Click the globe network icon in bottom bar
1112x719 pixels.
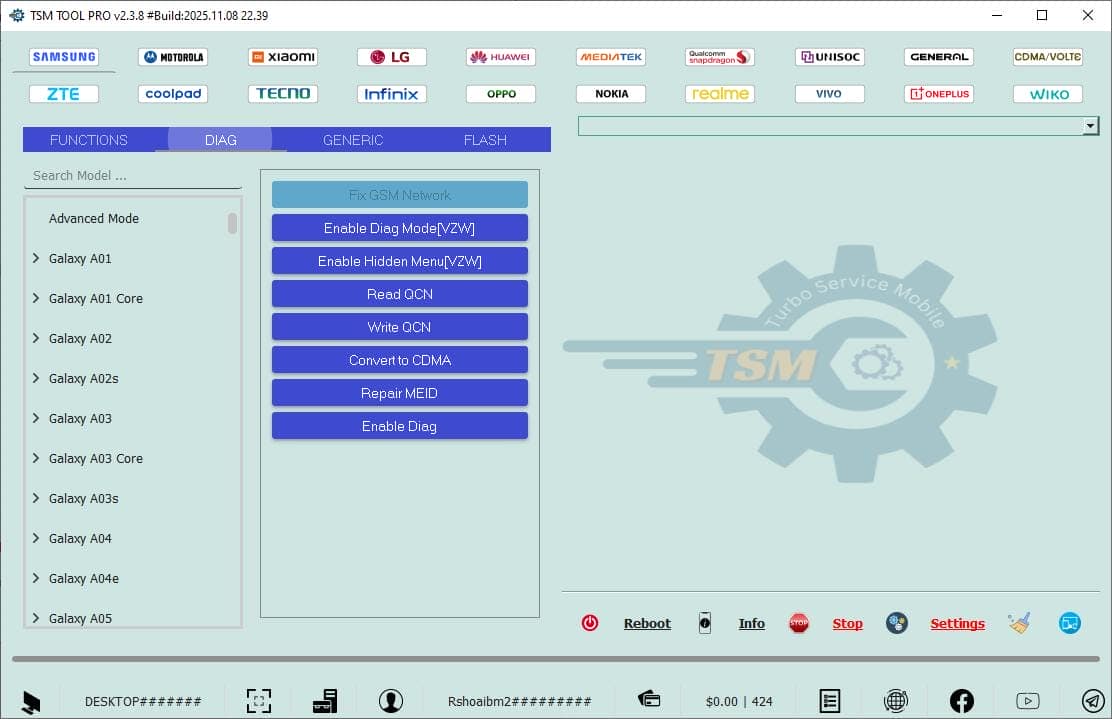(896, 700)
